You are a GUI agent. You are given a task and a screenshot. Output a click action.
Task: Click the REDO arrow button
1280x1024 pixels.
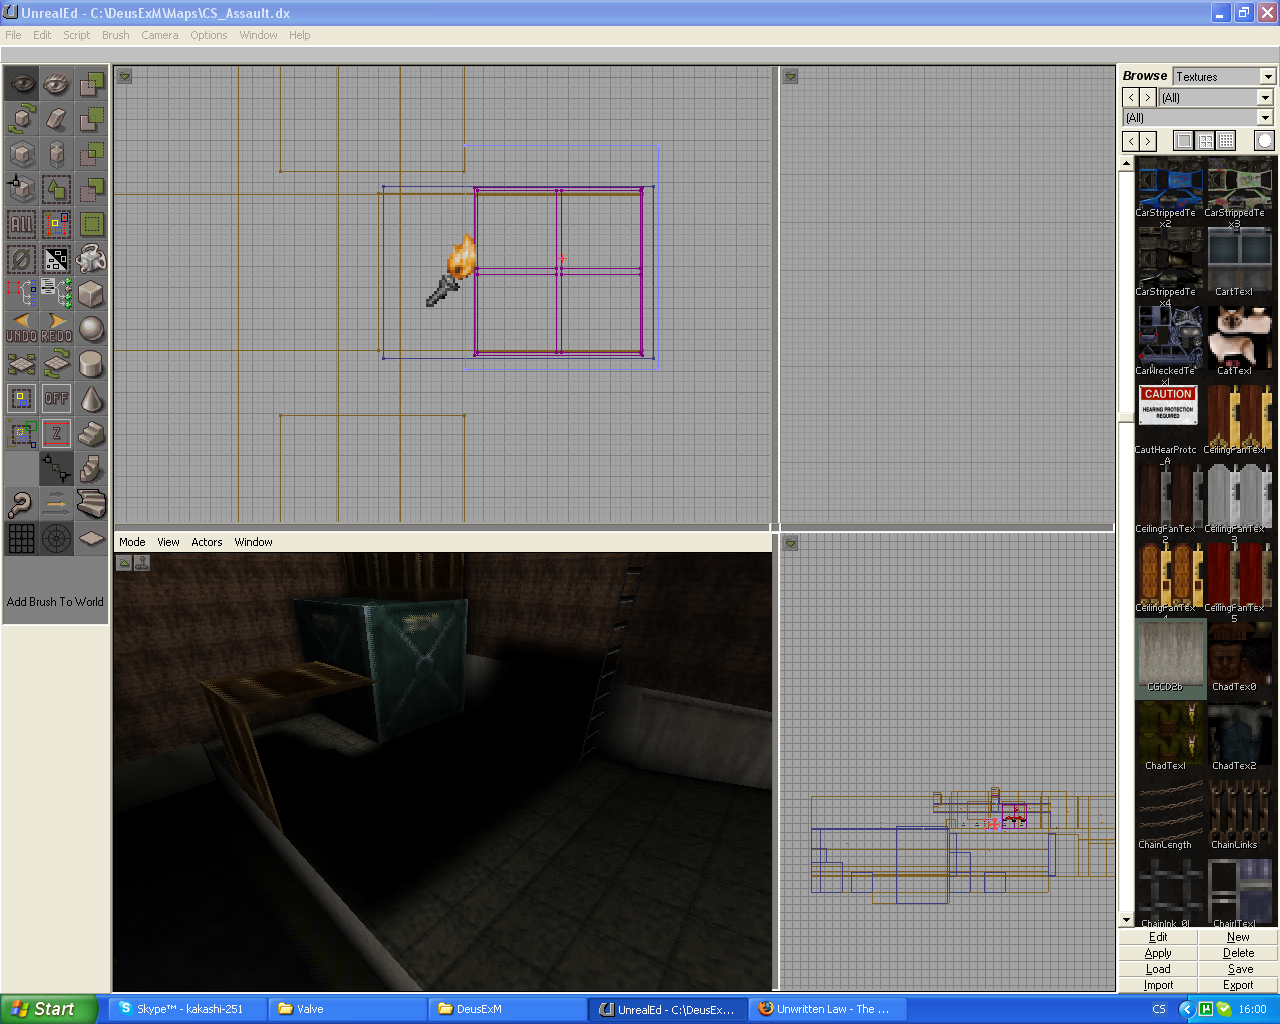[57, 329]
